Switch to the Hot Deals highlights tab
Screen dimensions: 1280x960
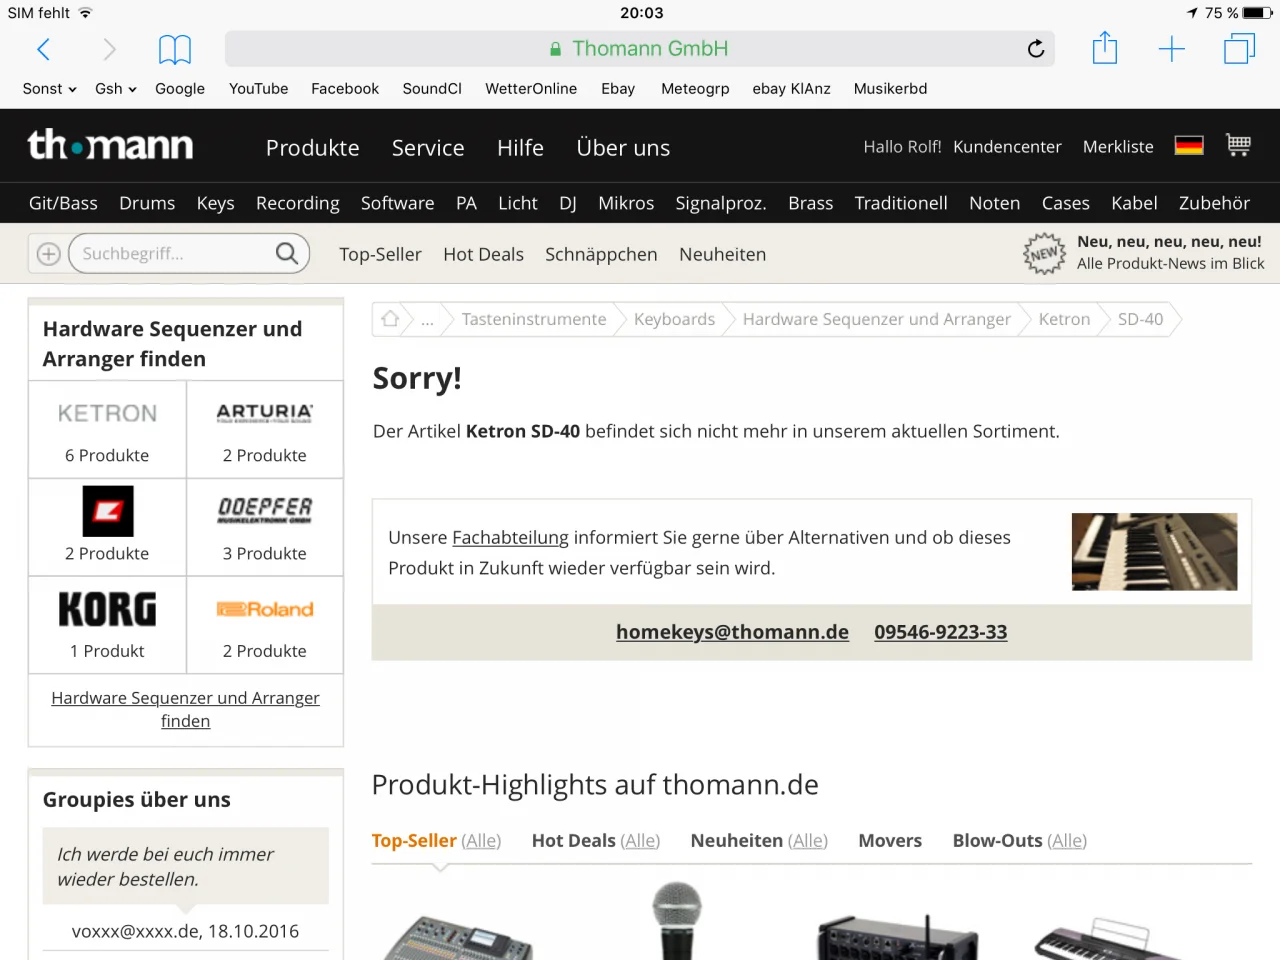coord(573,841)
